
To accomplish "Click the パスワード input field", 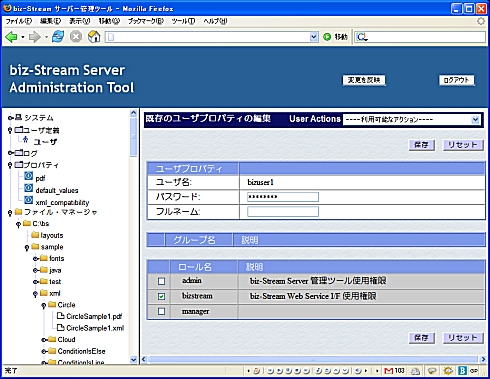I will (283, 197).
